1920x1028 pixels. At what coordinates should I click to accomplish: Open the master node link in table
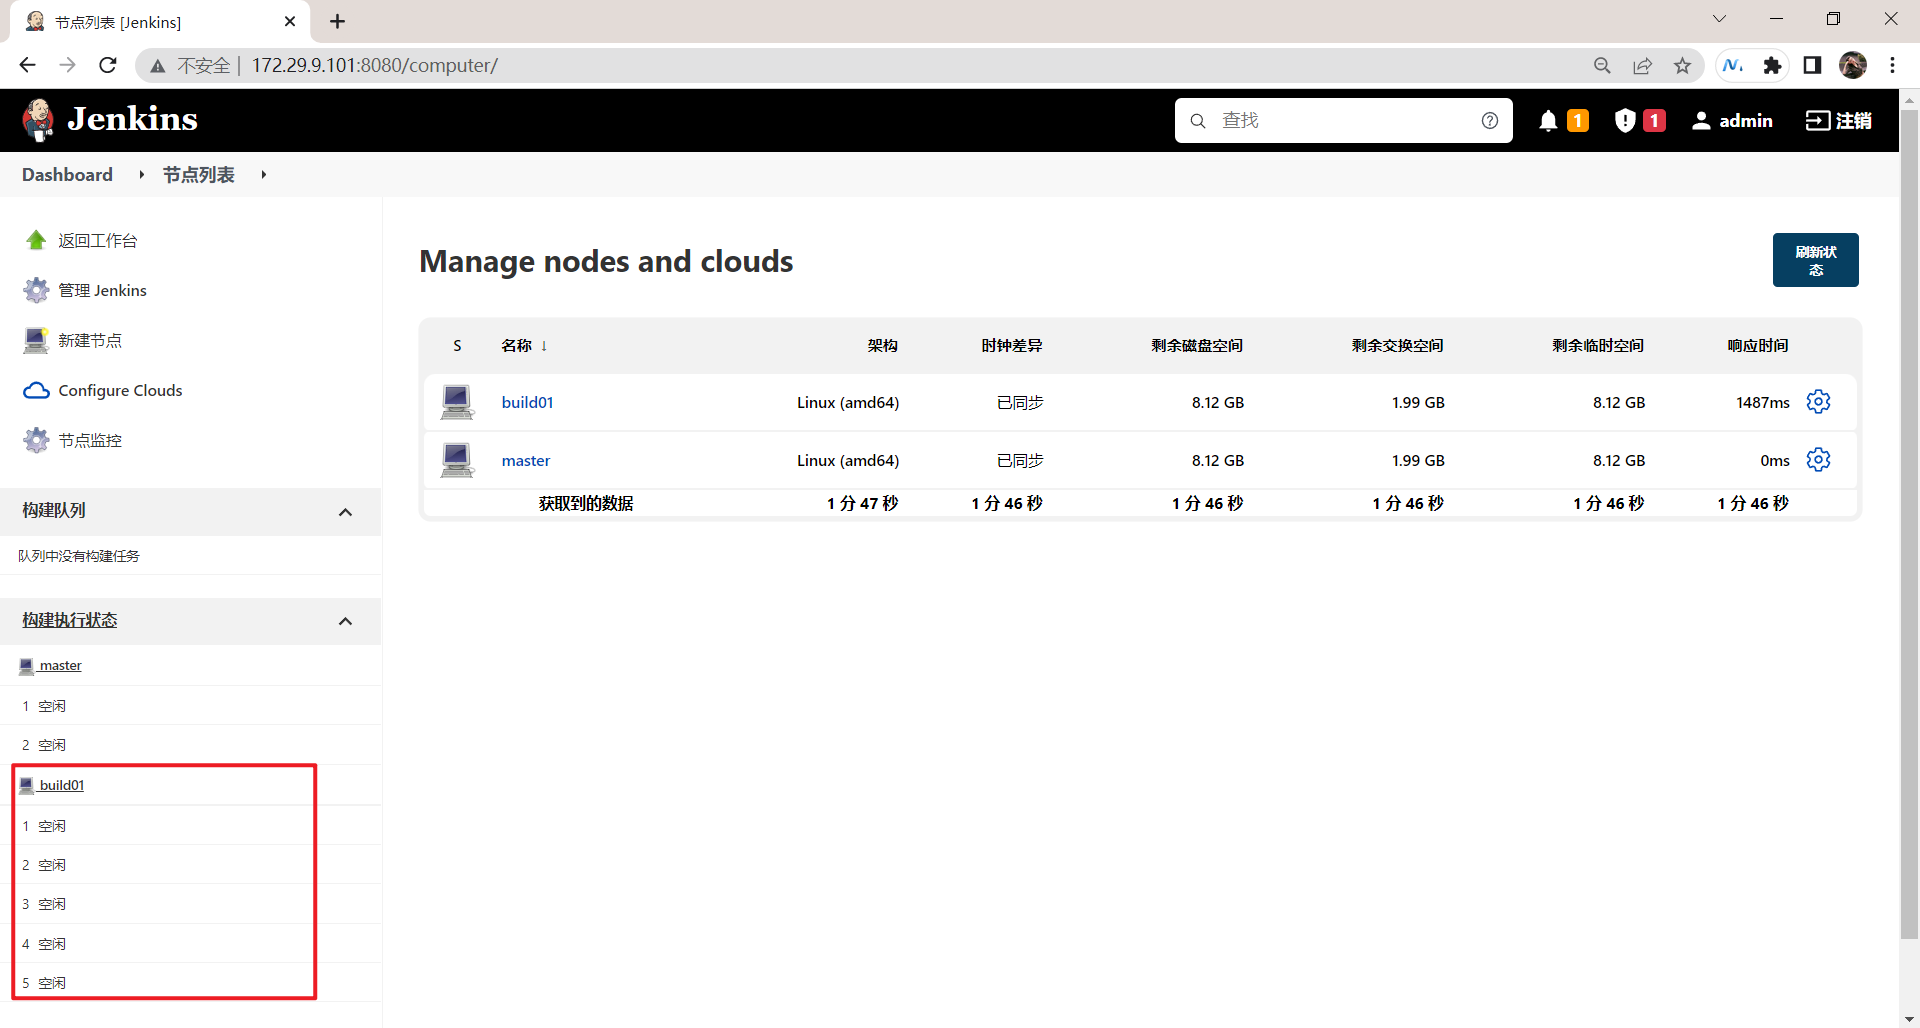coord(526,460)
